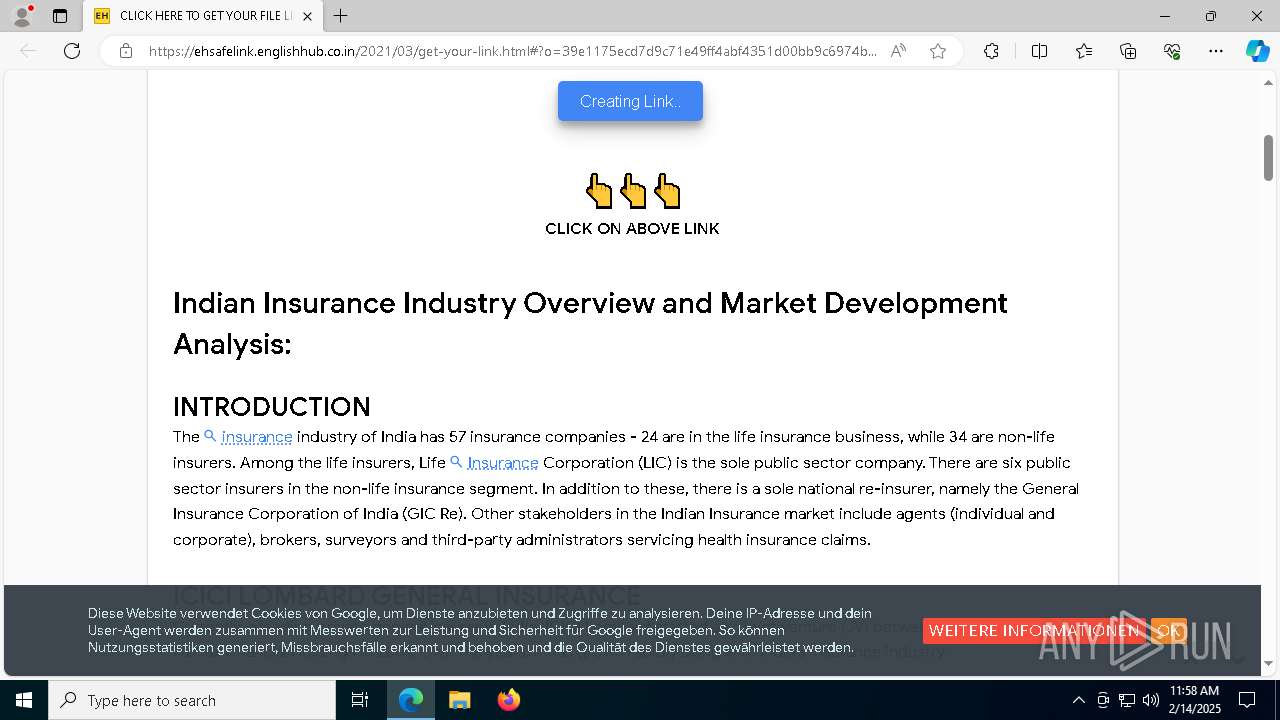Open the Edge profile icon

[22, 16]
